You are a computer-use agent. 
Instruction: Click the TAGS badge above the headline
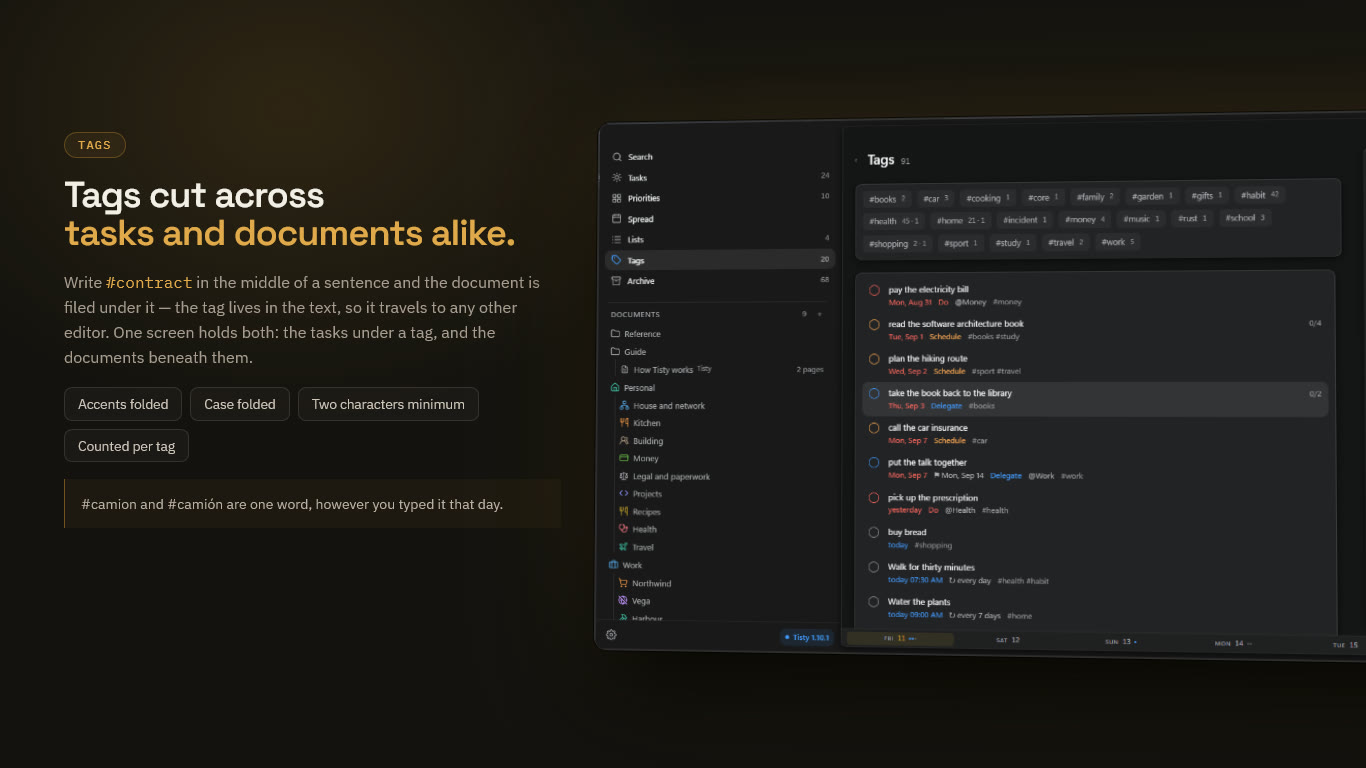coord(95,145)
